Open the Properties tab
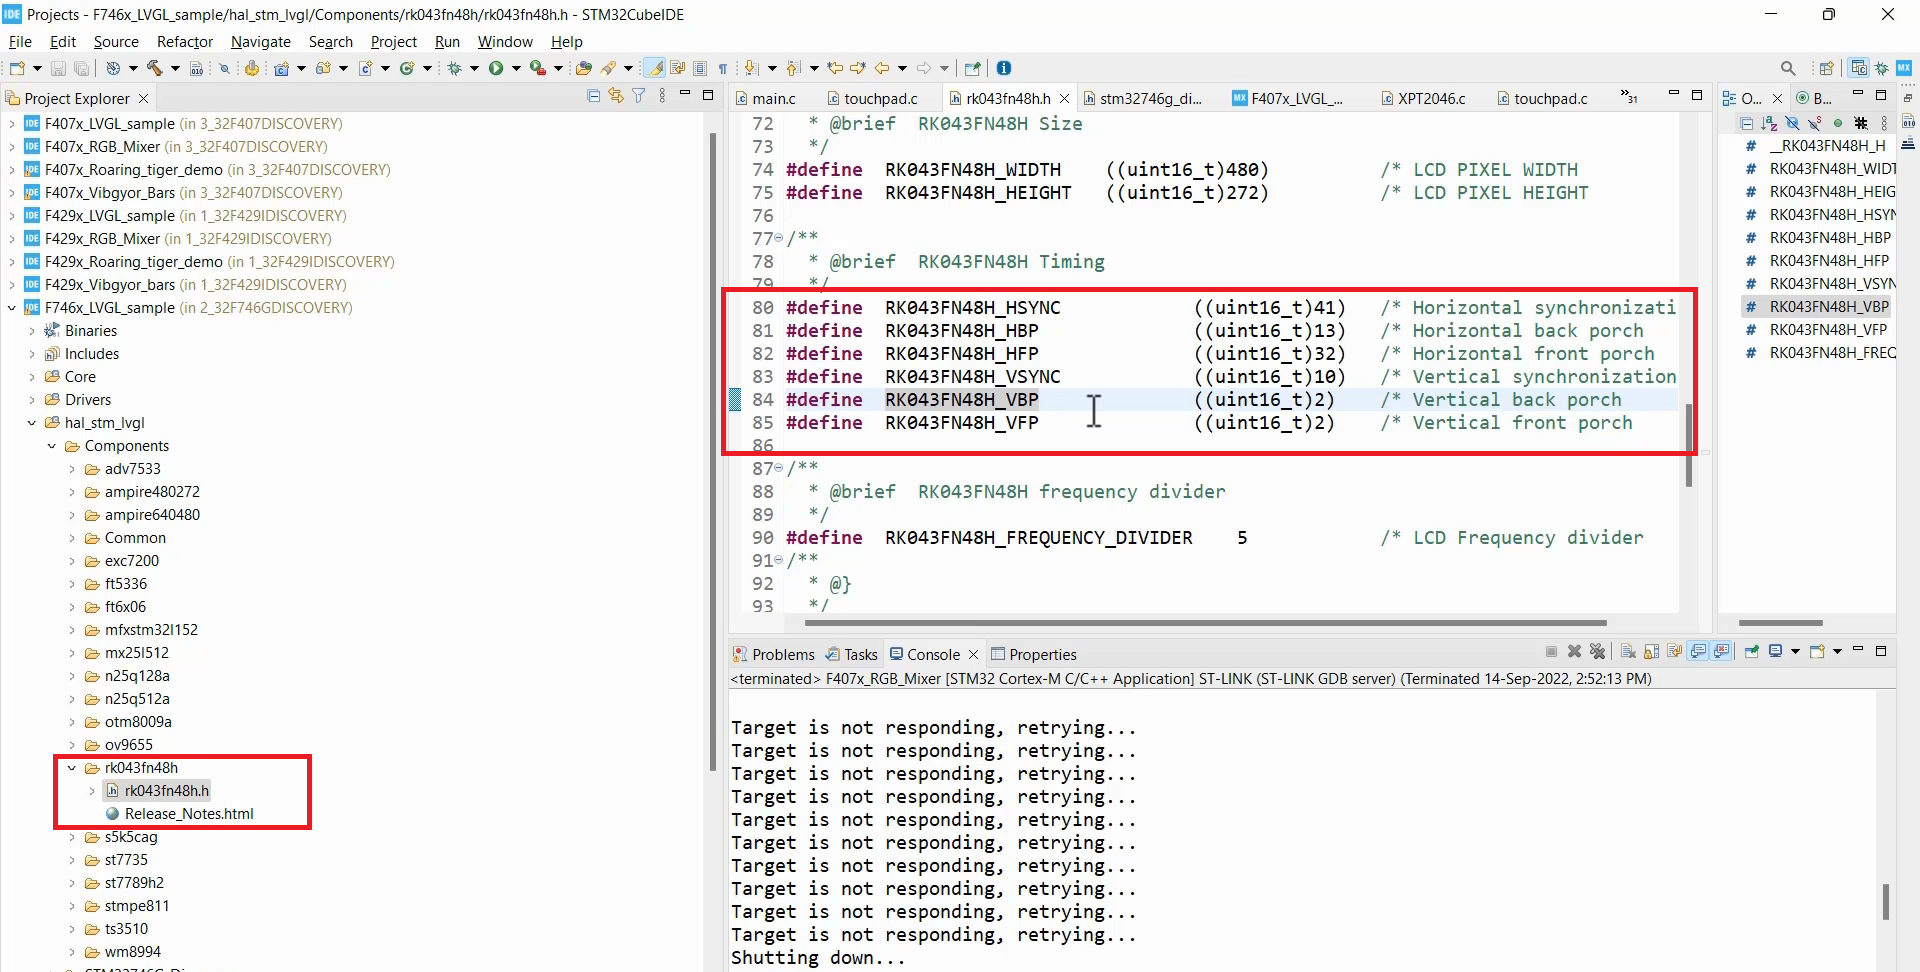This screenshot has height=972, width=1920. coord(1034,654)
